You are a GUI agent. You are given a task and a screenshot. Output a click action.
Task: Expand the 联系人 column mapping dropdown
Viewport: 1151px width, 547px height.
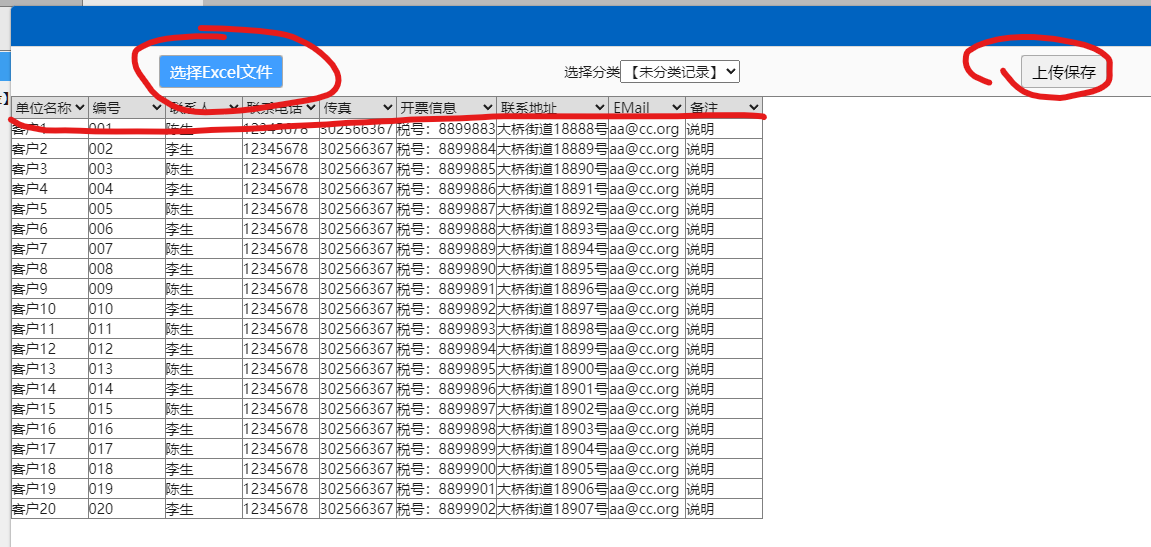coord(204,107)
